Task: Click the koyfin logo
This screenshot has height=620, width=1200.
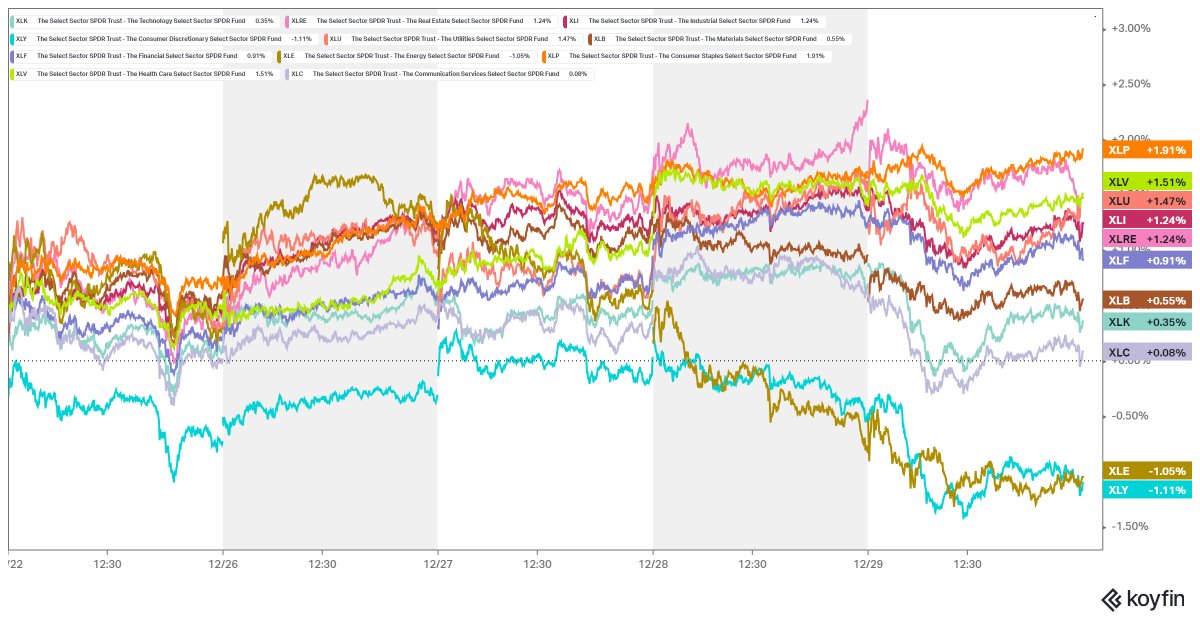Action: click(1143, 599)
